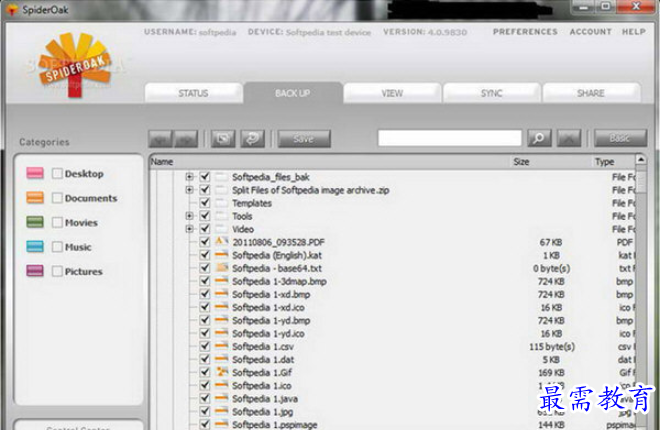The height and width of the screenshot is (430, 661).
Task: Click the file icon of Softpedia 1.dat
Action: click(x=222, y=359)
